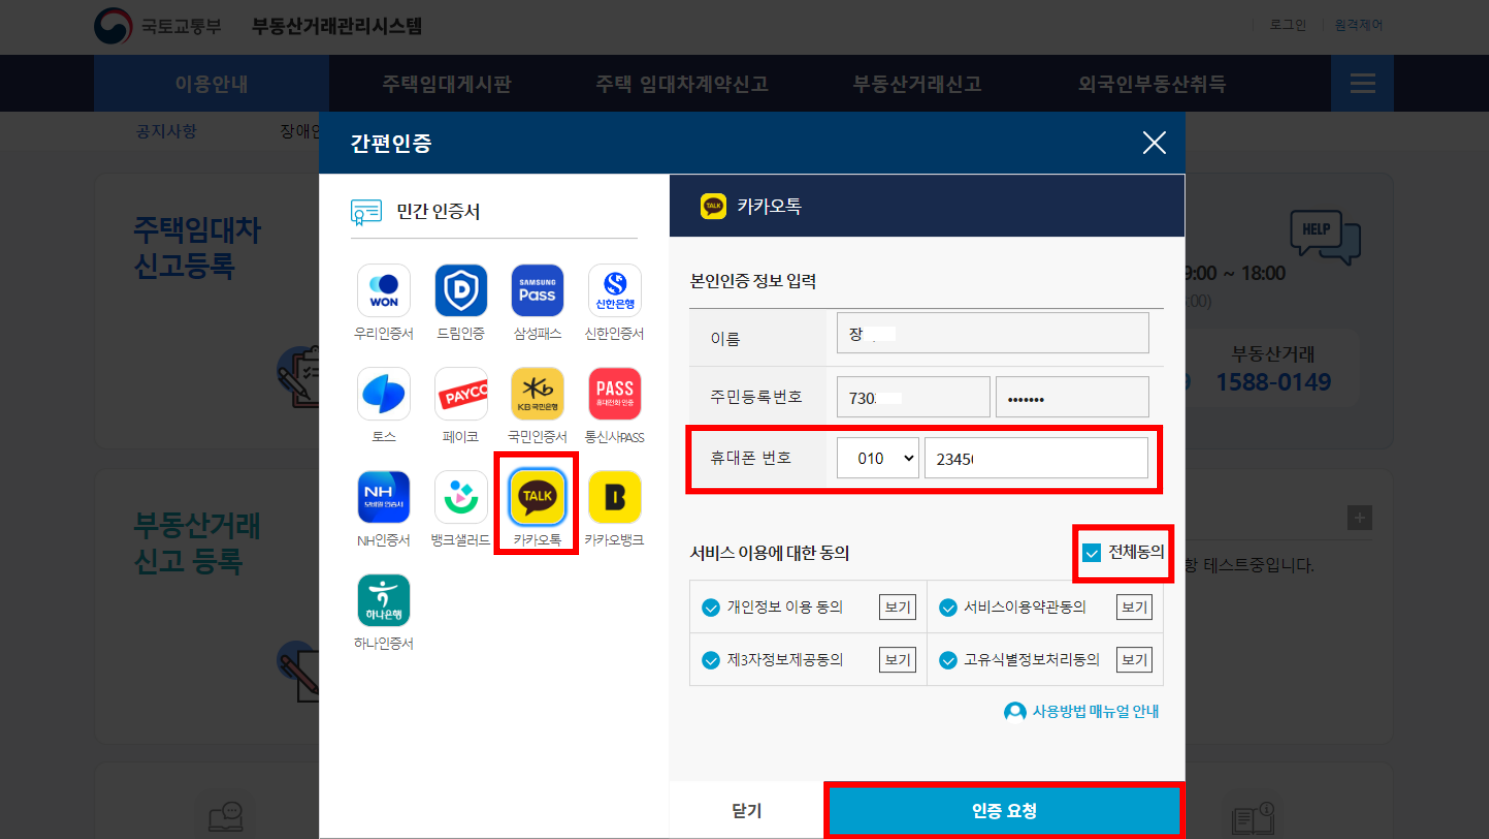Open the 외국인부동산취득 menu
This screenshot has width=1489, height=839.
[1152, 84]
